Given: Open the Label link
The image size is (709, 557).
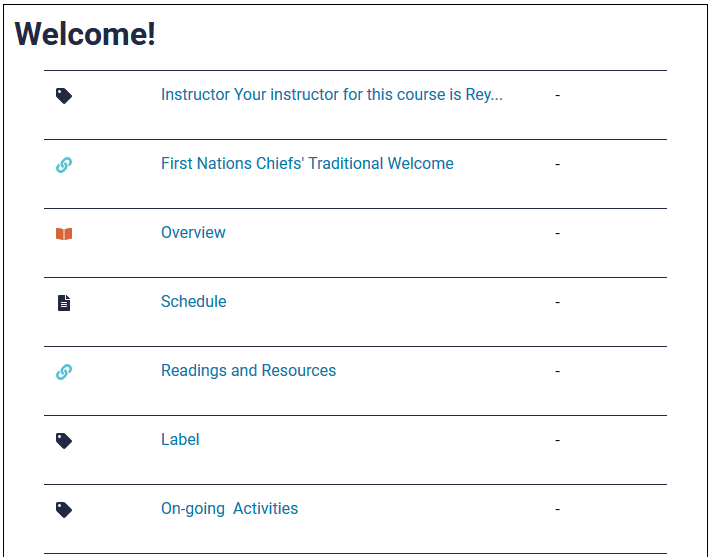Looking at the screenshot, I should (180, 439).
